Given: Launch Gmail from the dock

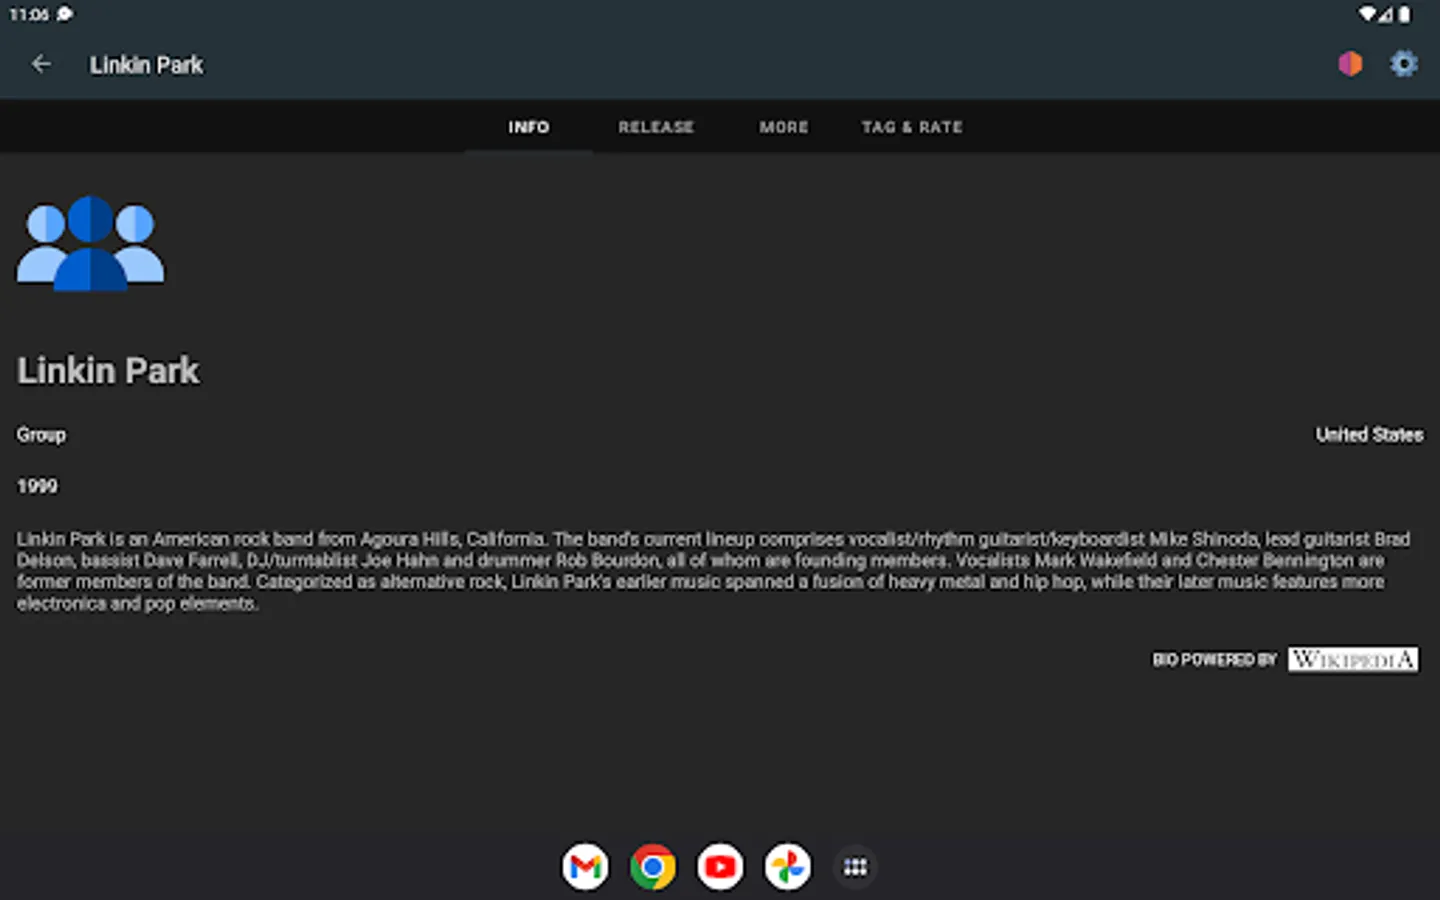Looking at the screenshot, I should (585, 867).
